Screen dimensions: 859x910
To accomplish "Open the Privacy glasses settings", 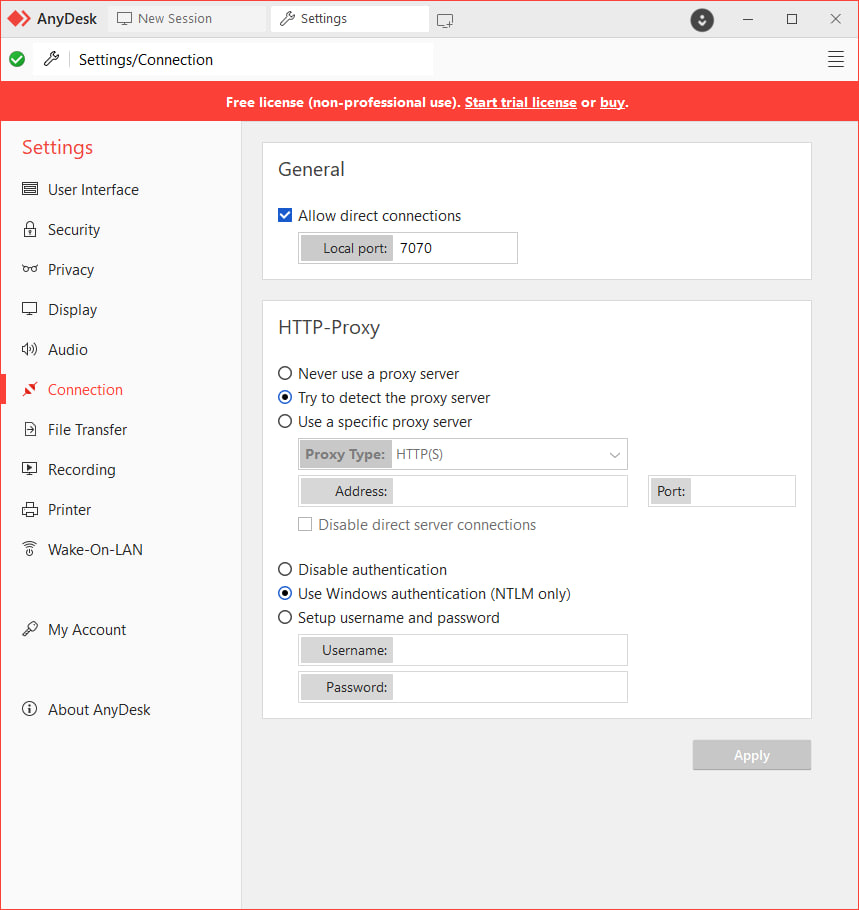I will (70, 270).
